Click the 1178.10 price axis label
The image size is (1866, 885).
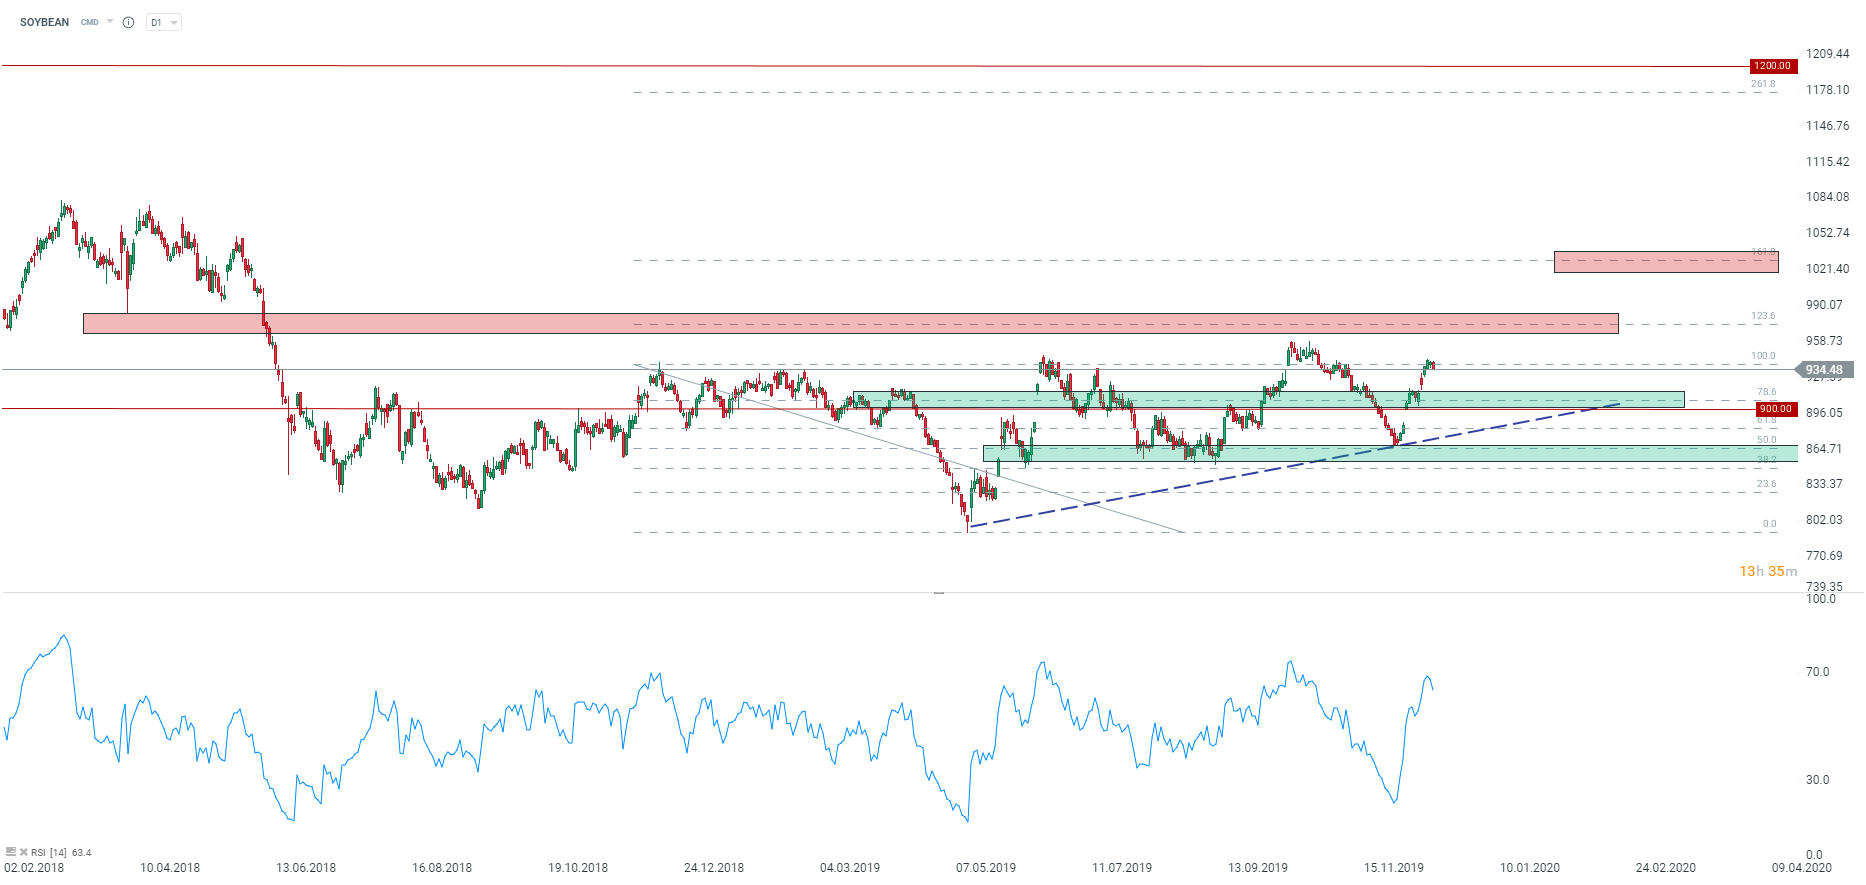point(1828,90)
